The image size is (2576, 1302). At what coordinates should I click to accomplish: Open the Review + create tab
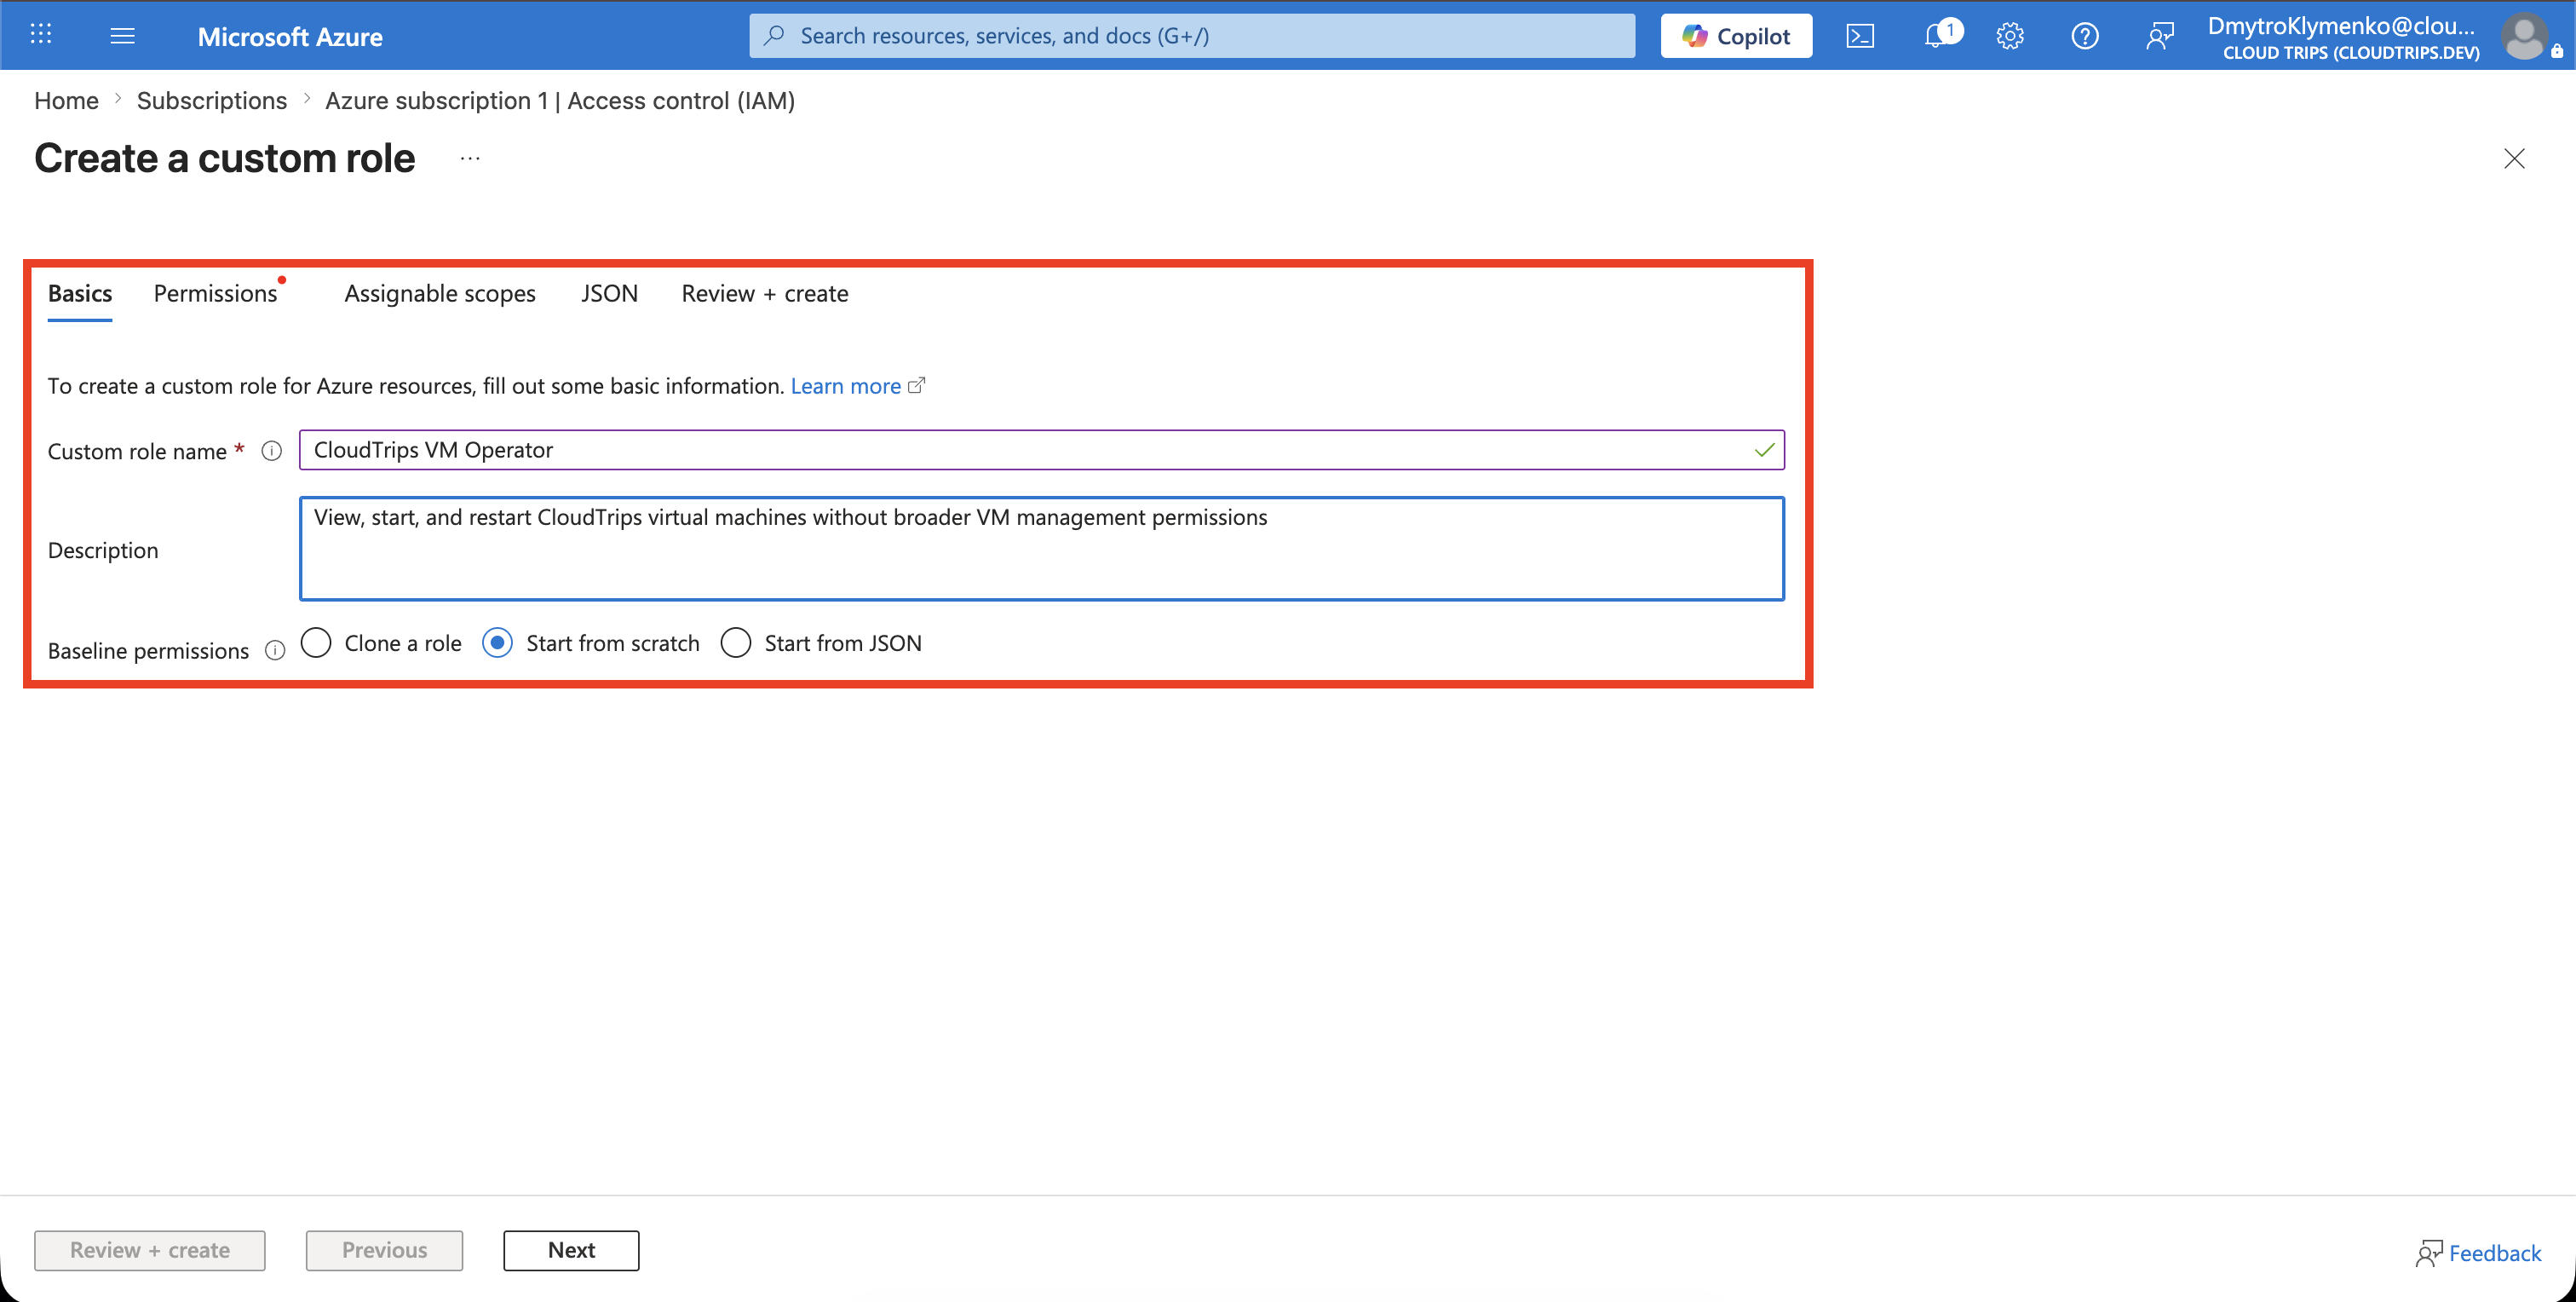pyautogui.click(x=765, y=294)
